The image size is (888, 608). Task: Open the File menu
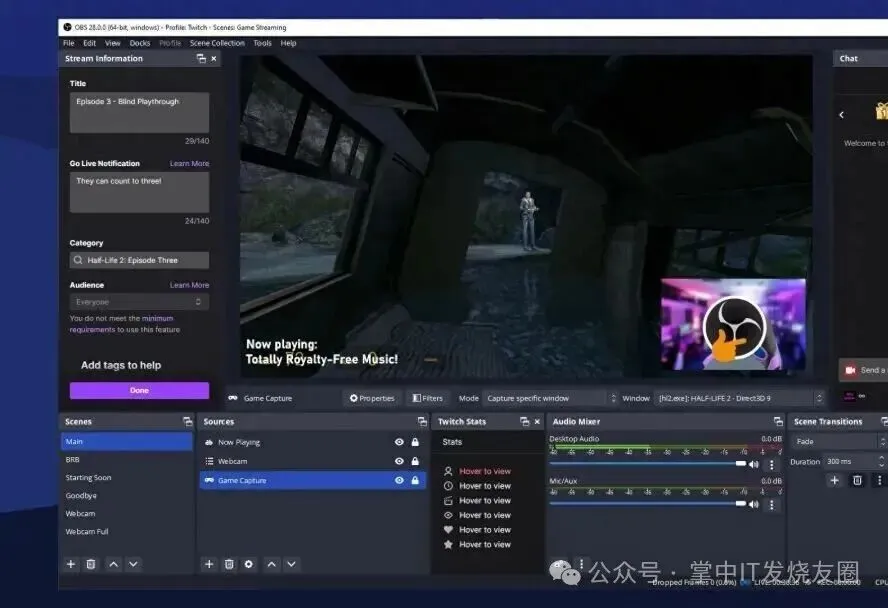point(69,43)
